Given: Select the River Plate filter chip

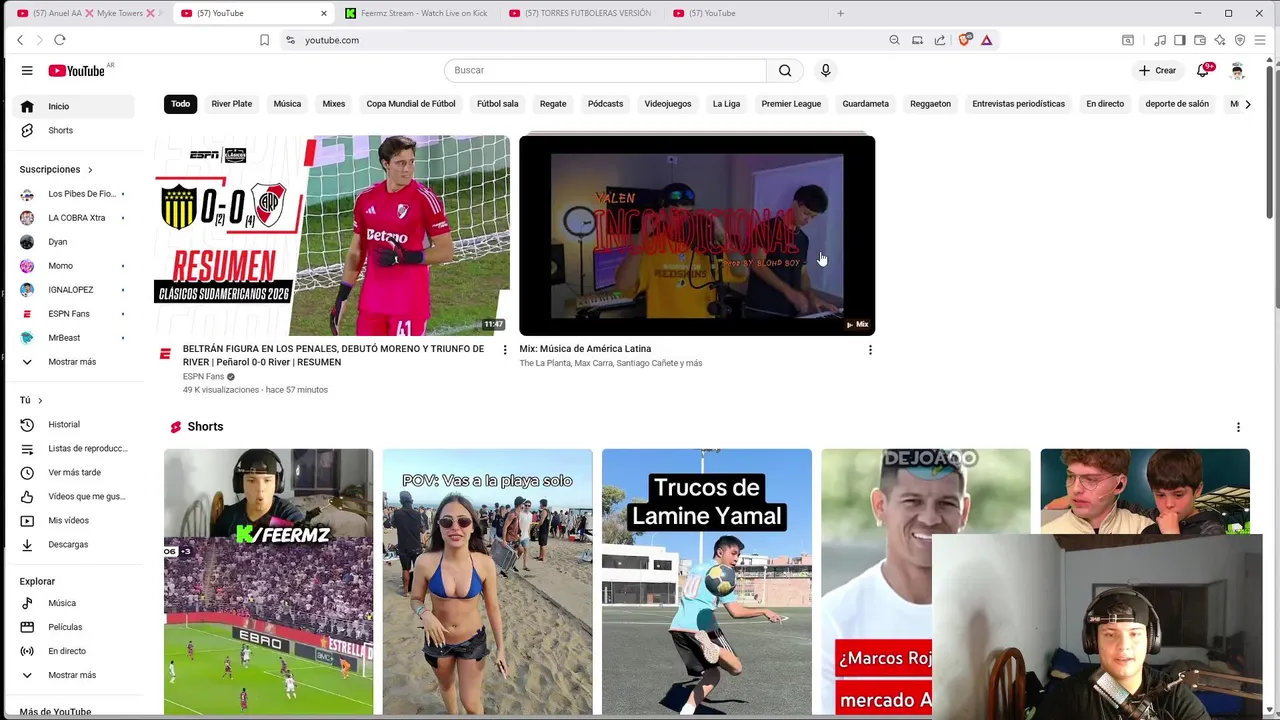Looking at the screenshot, I should click(232, 104).
